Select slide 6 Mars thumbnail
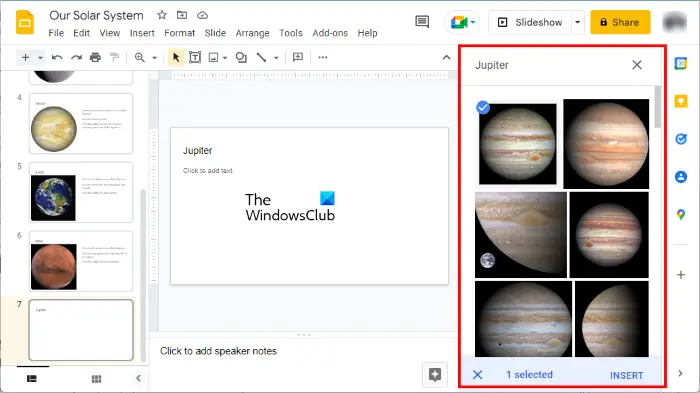Screen dimensions: 700x393 coord(81,261)
